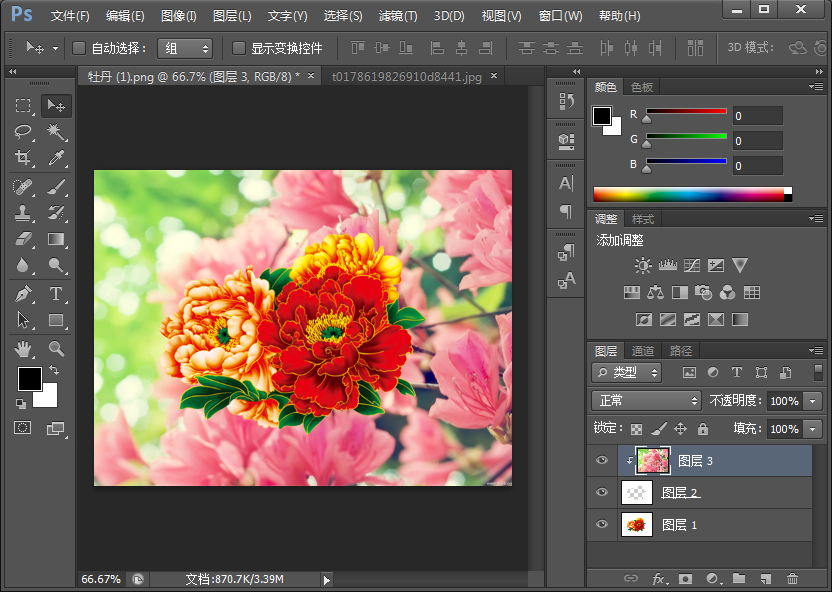Toggle lock layer position
This screenshot has height=592, width=832.
coord(680,429)
